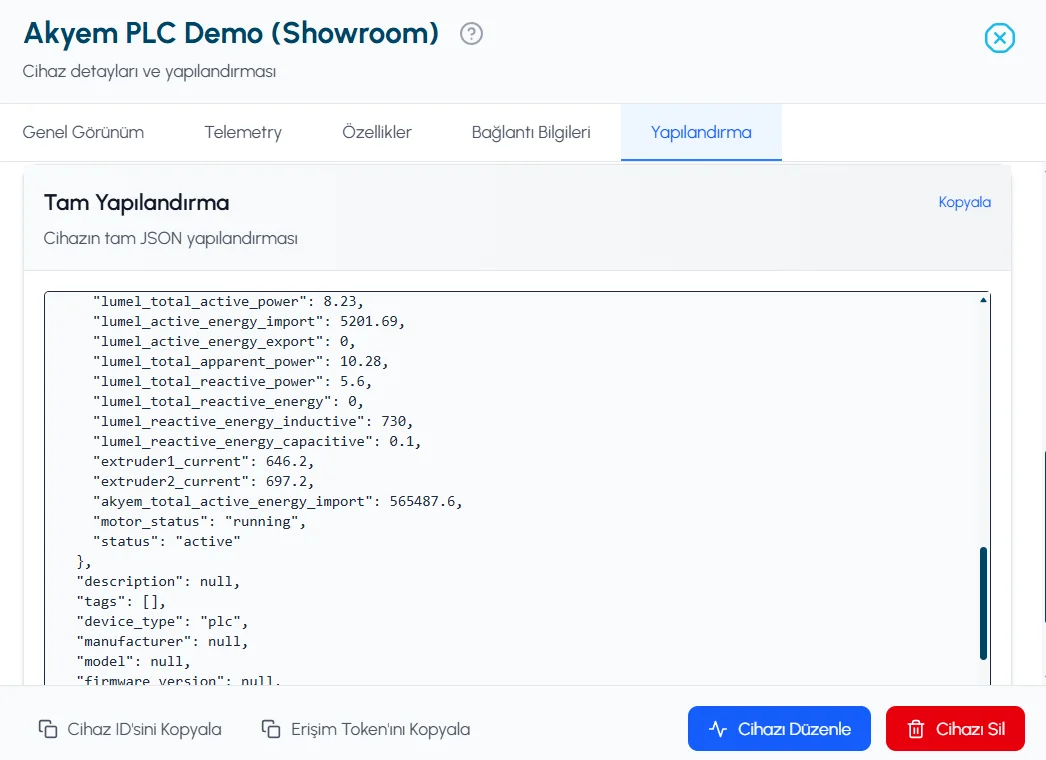Click the "extruder2_current": 697.2 line
This screenshot has width=1046, height=760.
coord(203,482)
